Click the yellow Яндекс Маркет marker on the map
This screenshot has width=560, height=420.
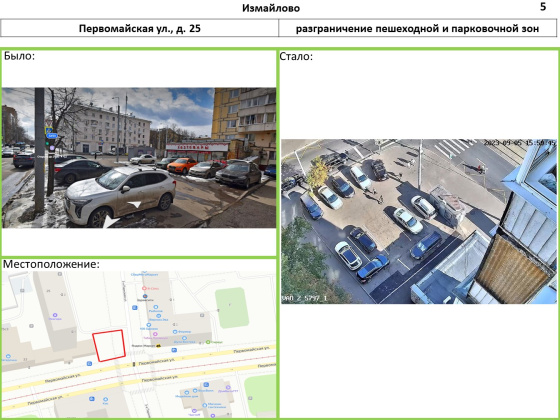click(x=158, y=346)
